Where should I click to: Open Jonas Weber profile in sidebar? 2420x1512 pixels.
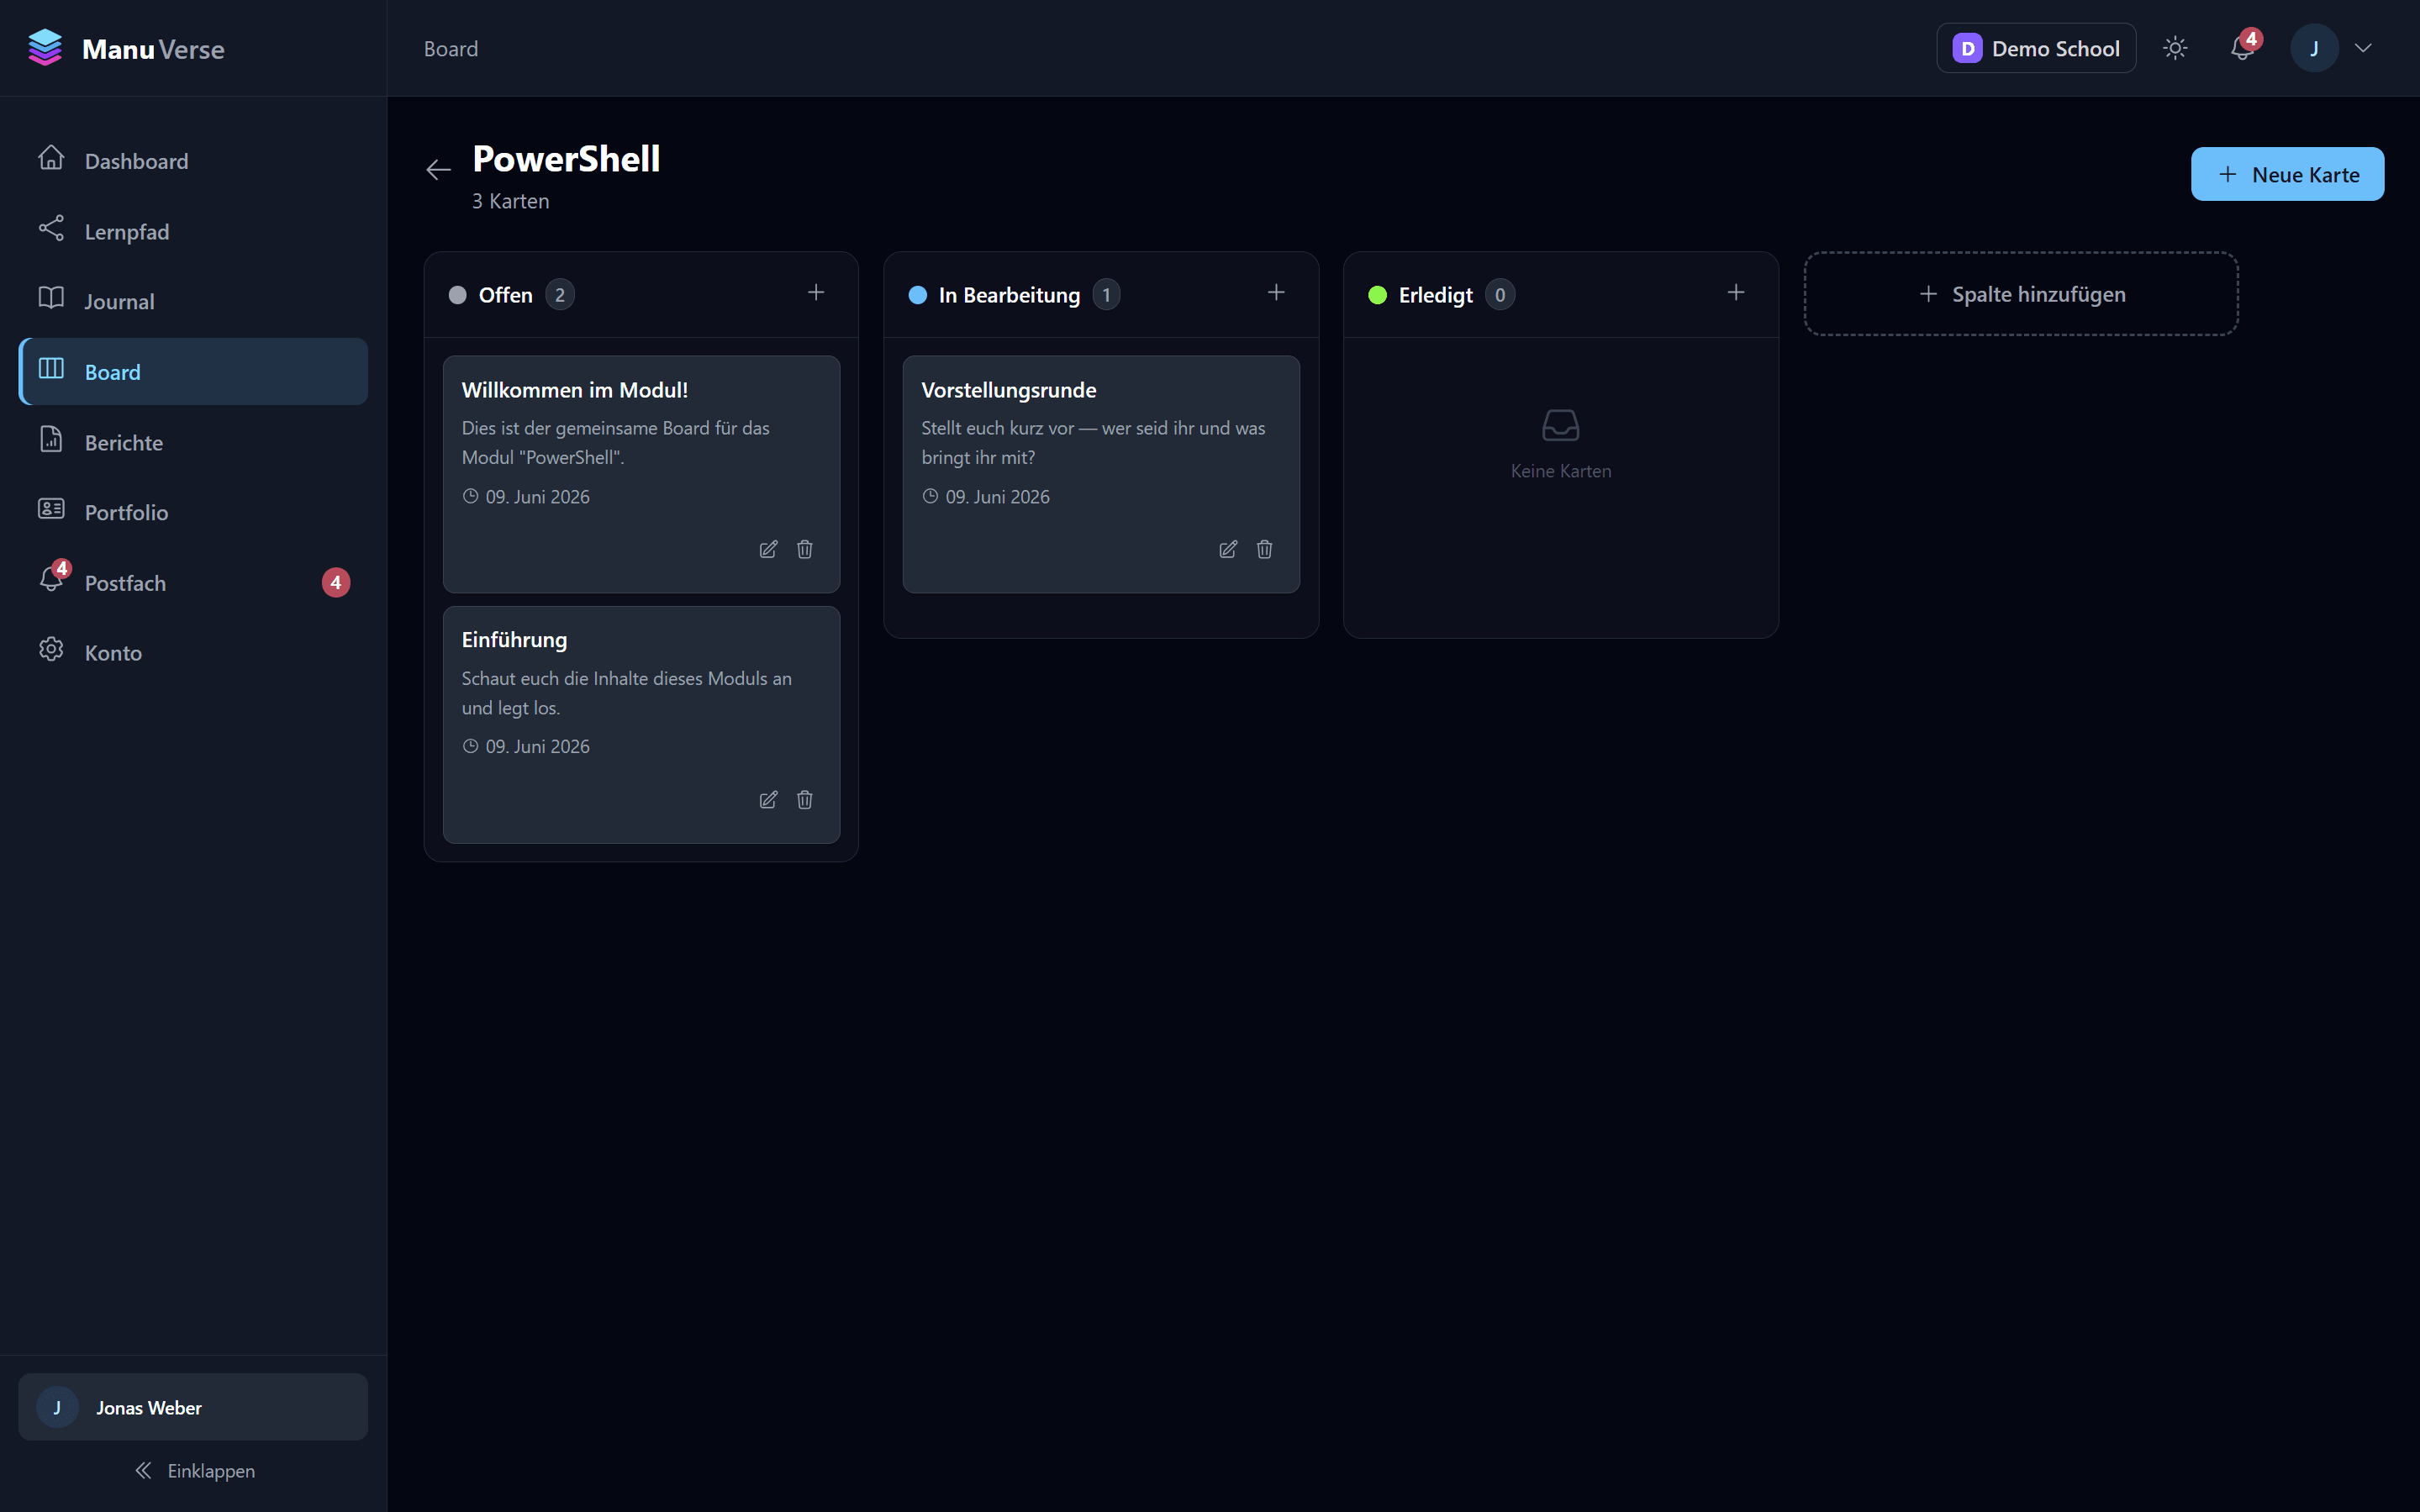point(193,1407)
